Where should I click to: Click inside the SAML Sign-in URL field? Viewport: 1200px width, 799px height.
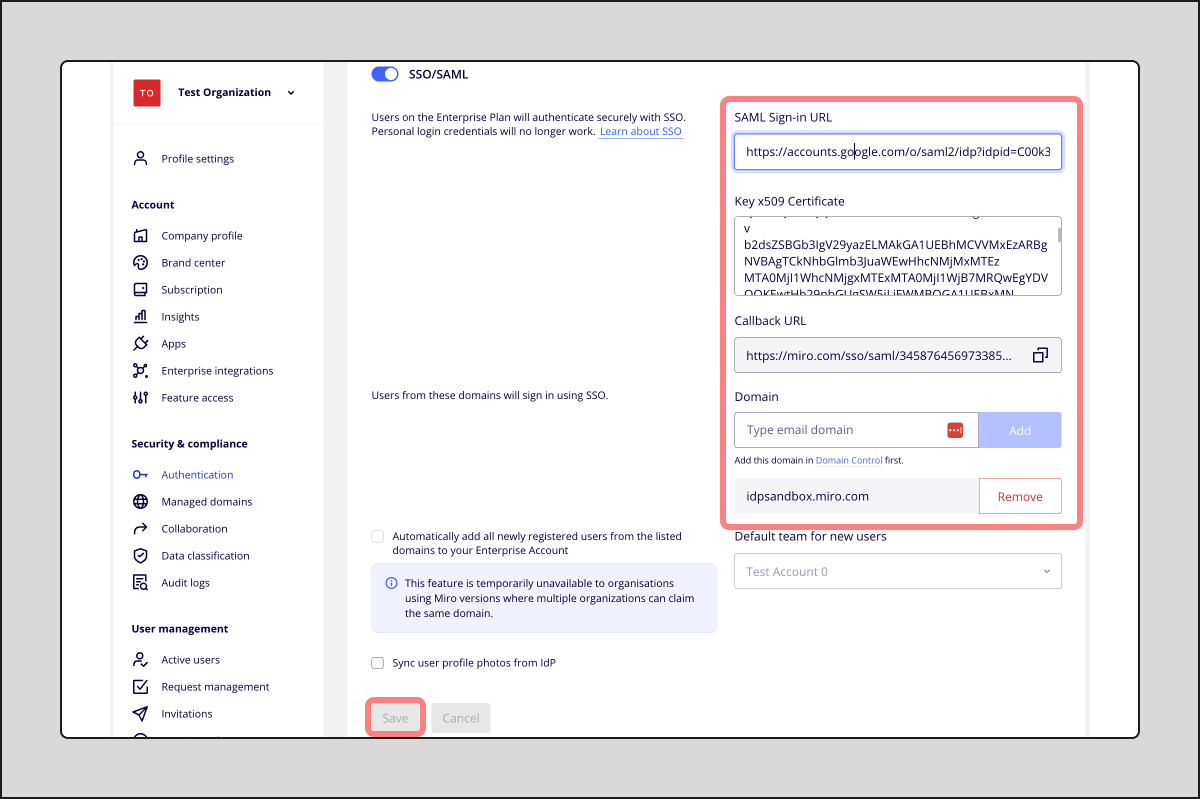897,151
